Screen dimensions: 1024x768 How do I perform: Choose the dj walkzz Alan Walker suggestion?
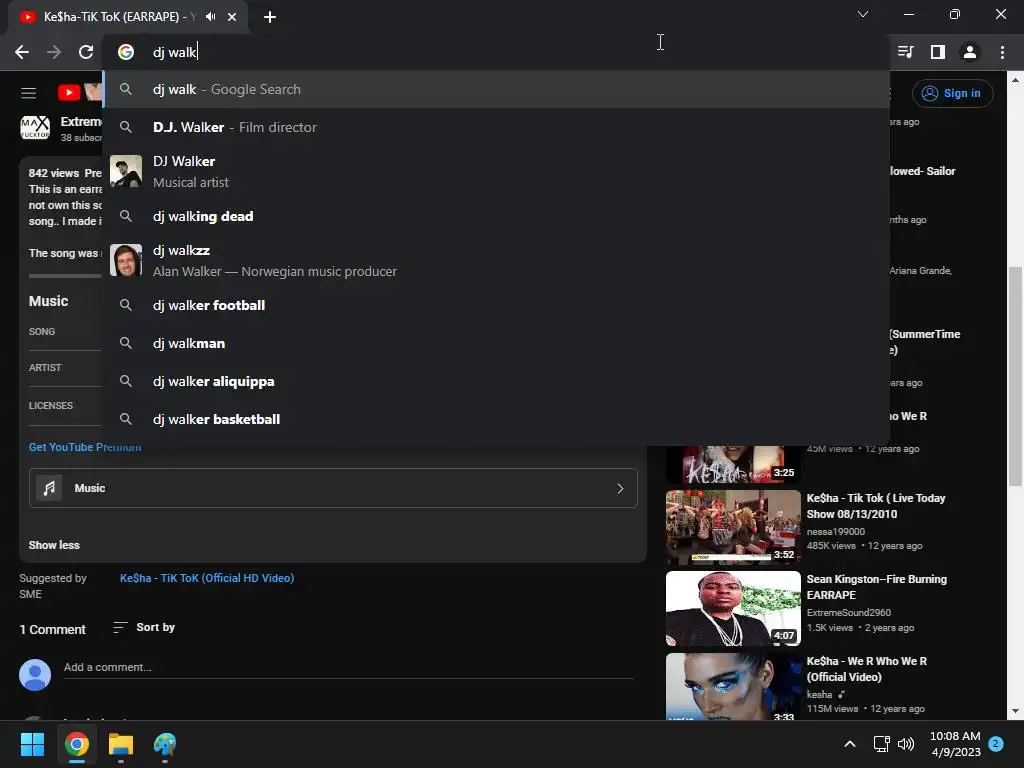coord(496,261)
